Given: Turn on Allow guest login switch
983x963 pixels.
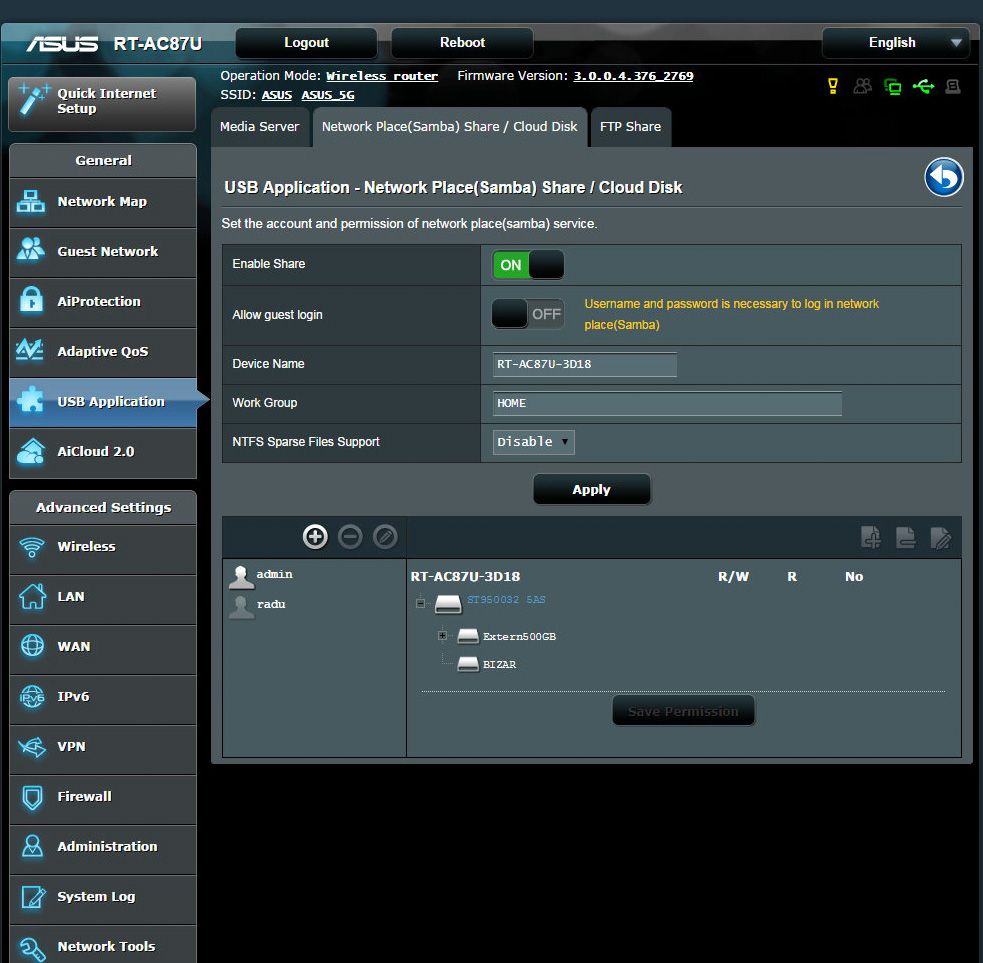Looking at the screenshot, I should pos(528,313).
